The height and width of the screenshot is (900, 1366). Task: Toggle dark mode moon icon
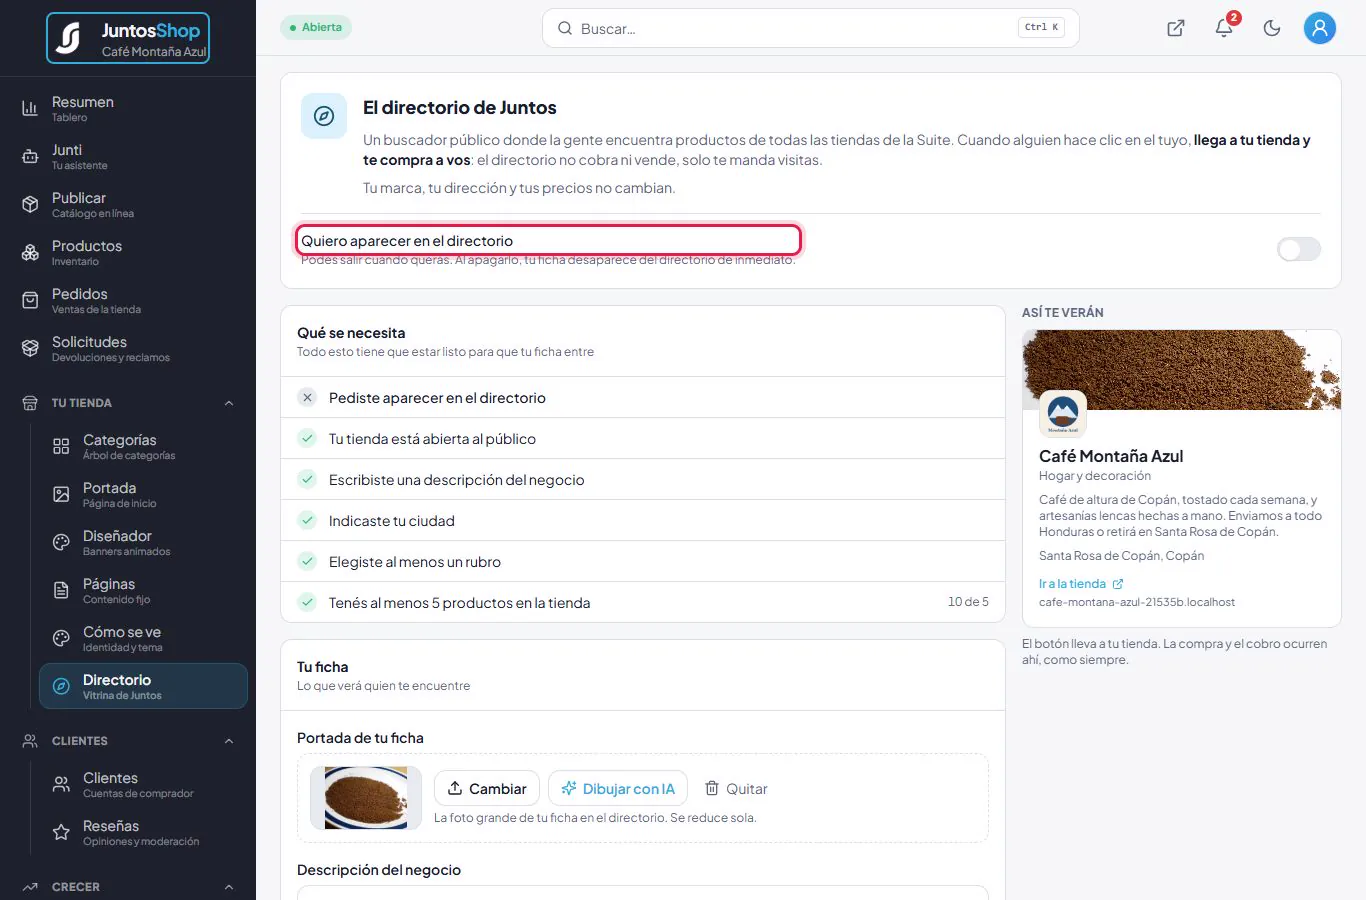(1272, 28)
